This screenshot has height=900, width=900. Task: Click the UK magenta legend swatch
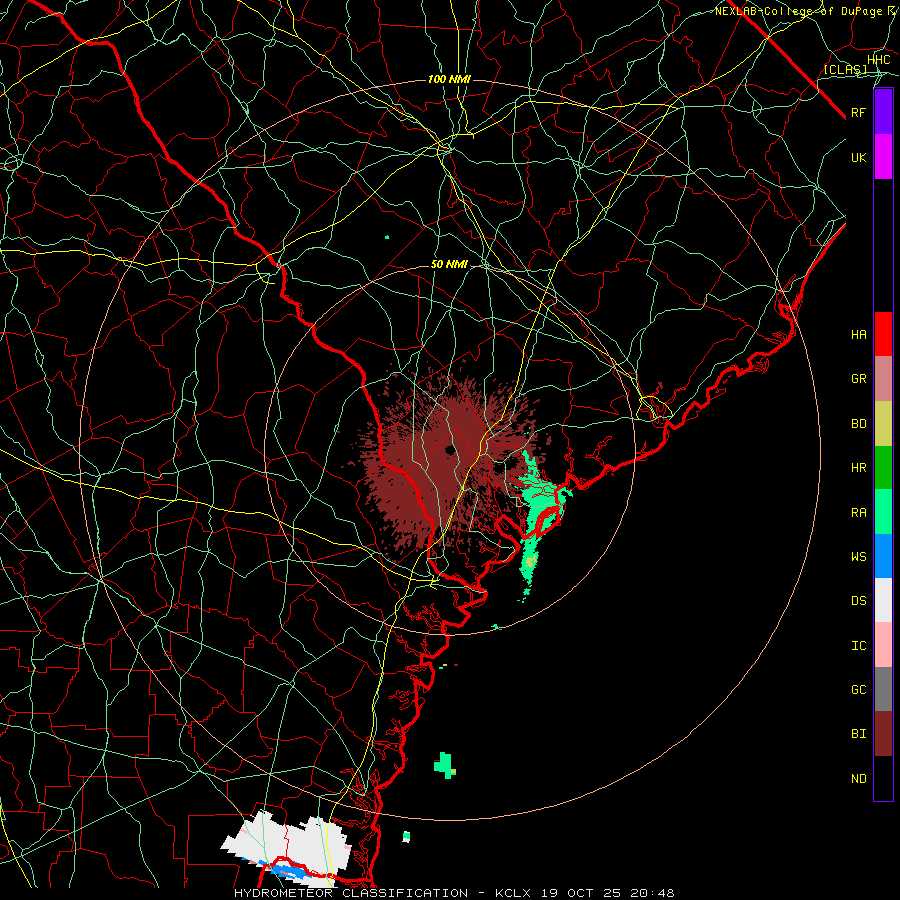pyautogui.click(x=883, y=157)
